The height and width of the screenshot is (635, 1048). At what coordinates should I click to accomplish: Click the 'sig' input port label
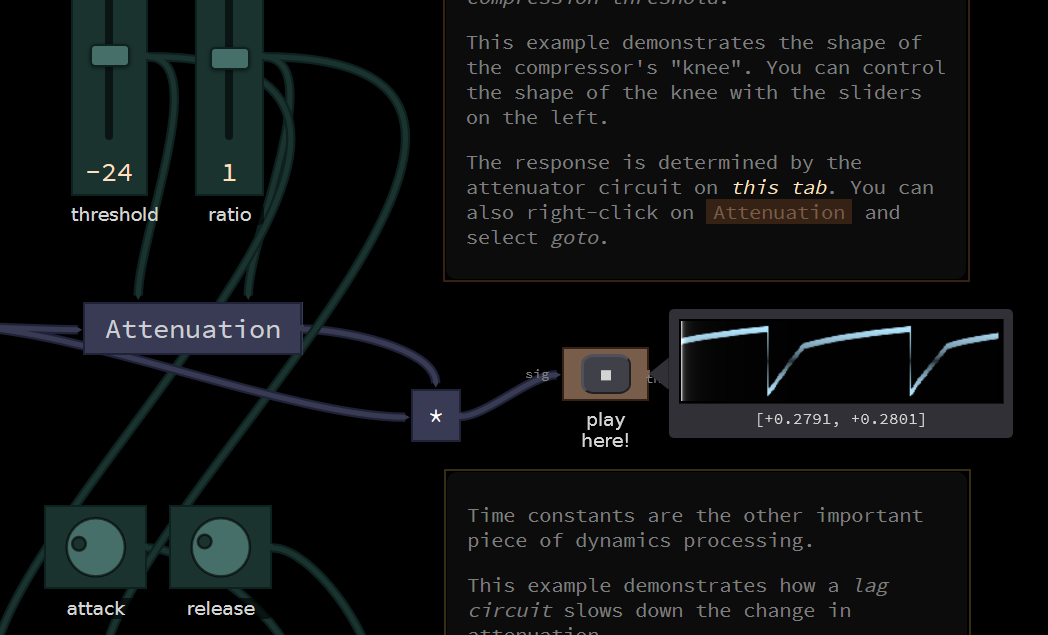coord(537,374)
